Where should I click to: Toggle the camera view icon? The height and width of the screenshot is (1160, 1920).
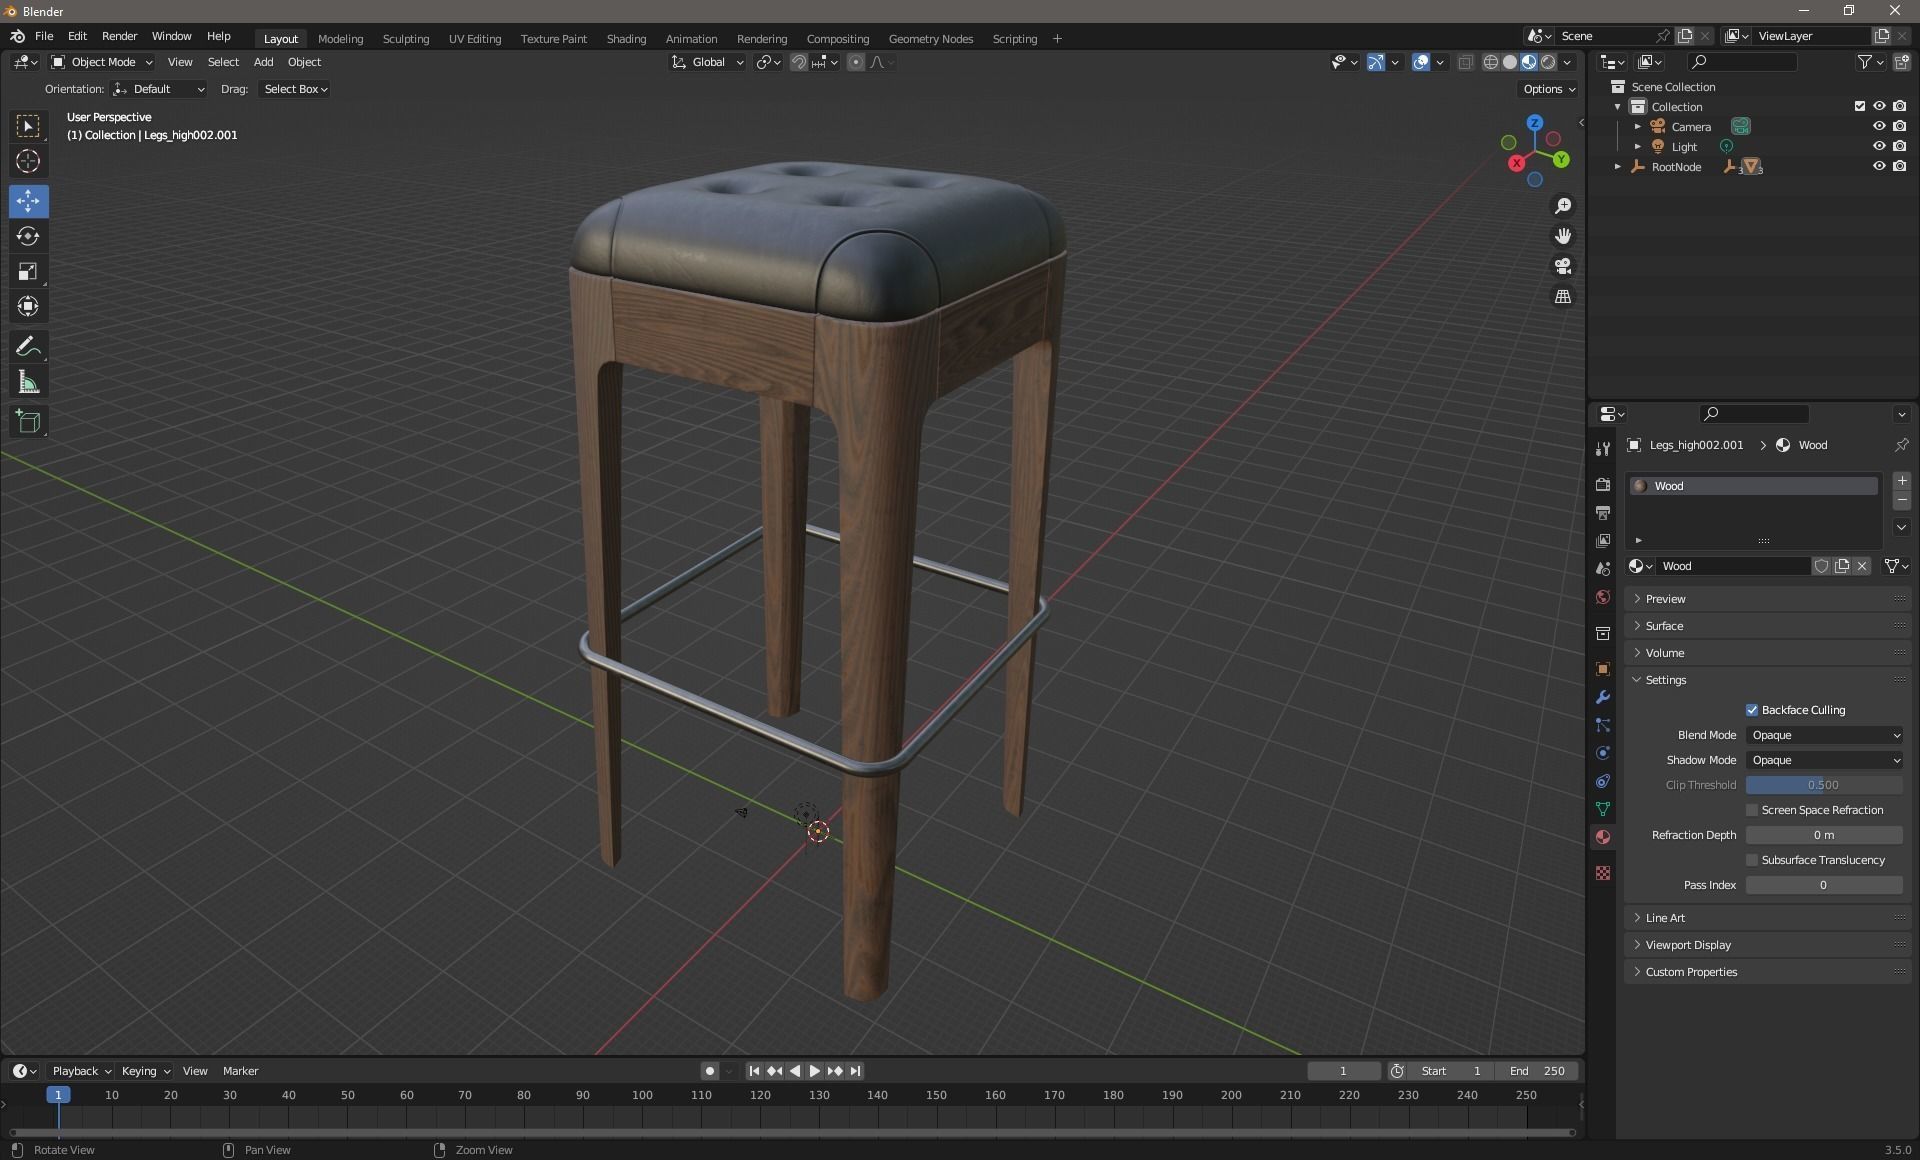tap(1562, 266)
